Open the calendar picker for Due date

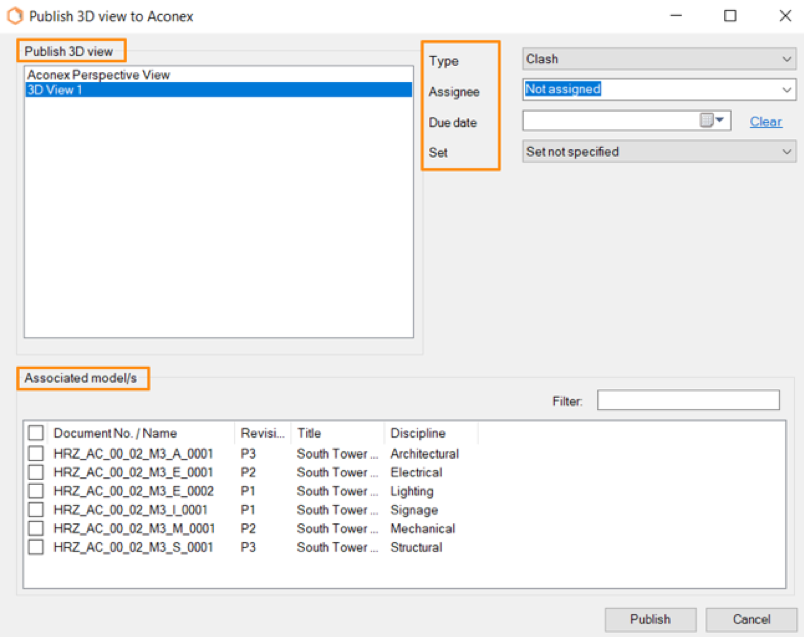click(x=712, y=121)
